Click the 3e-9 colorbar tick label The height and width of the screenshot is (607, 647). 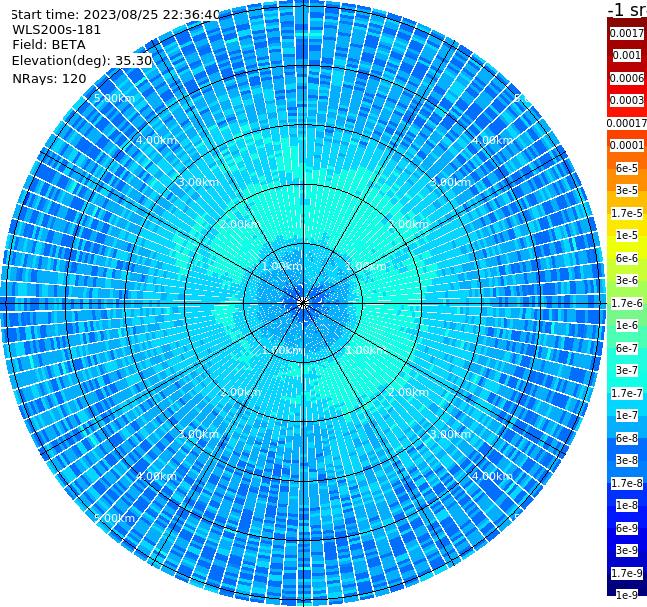627,550
